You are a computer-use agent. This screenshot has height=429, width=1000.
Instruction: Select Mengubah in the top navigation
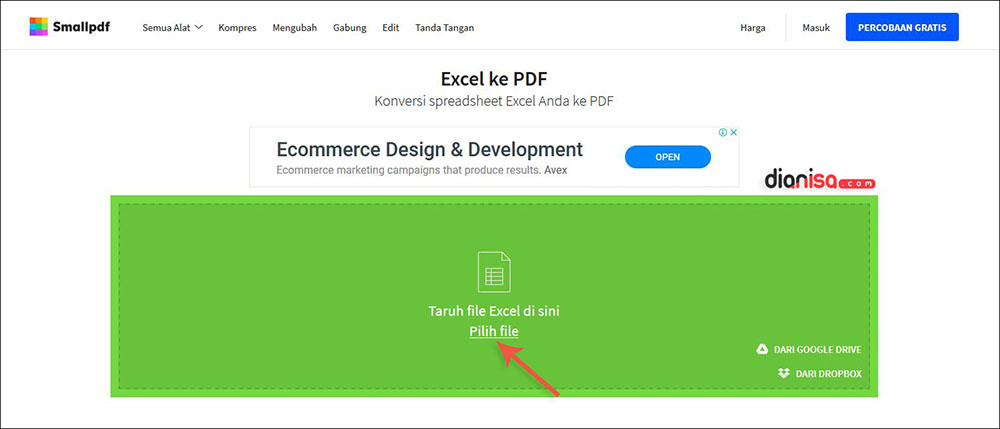294,28
